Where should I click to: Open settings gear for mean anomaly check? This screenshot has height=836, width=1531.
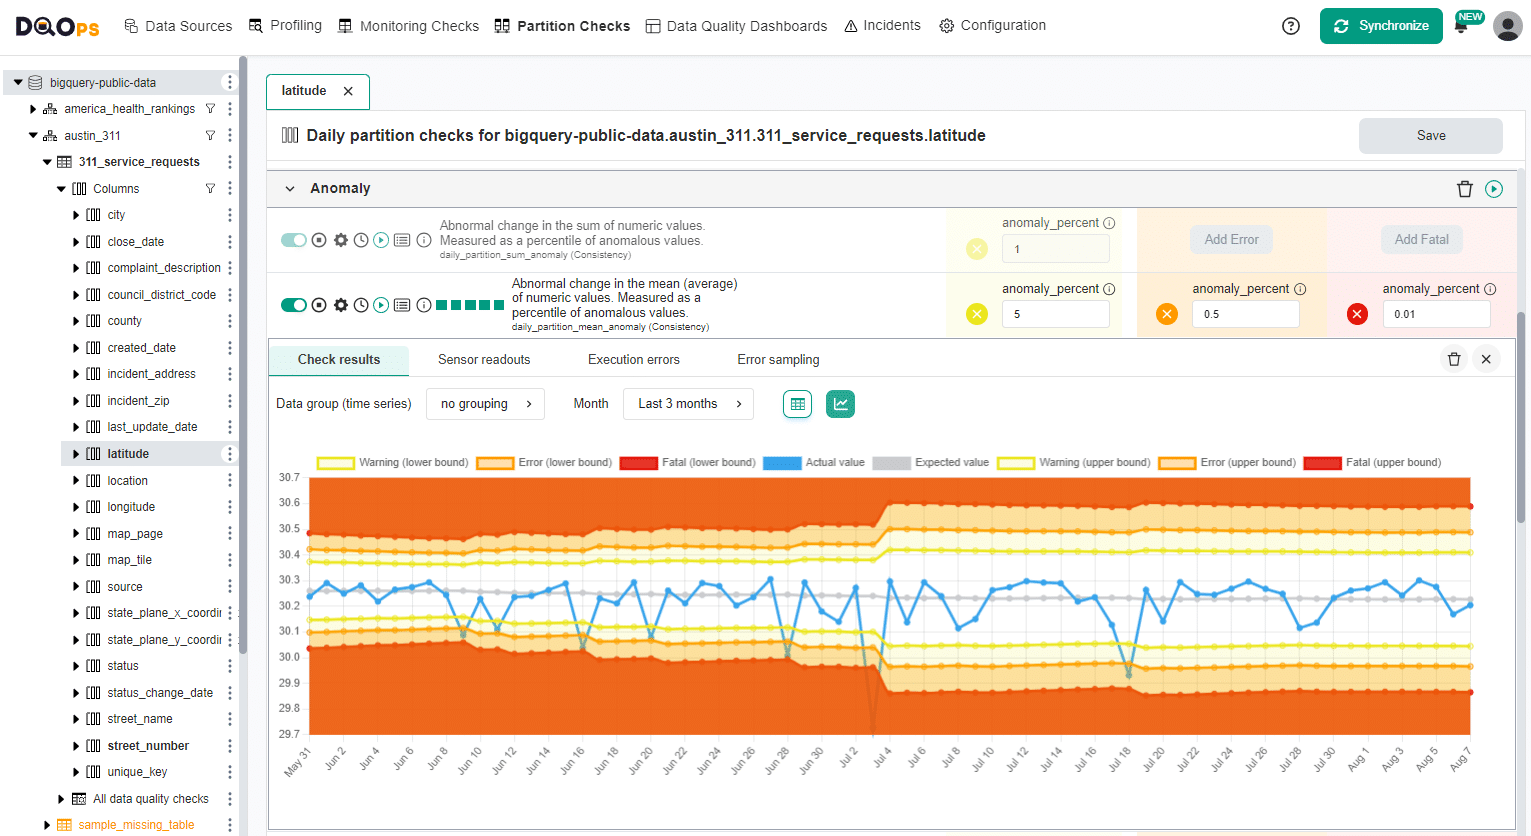tap(341, 305)
